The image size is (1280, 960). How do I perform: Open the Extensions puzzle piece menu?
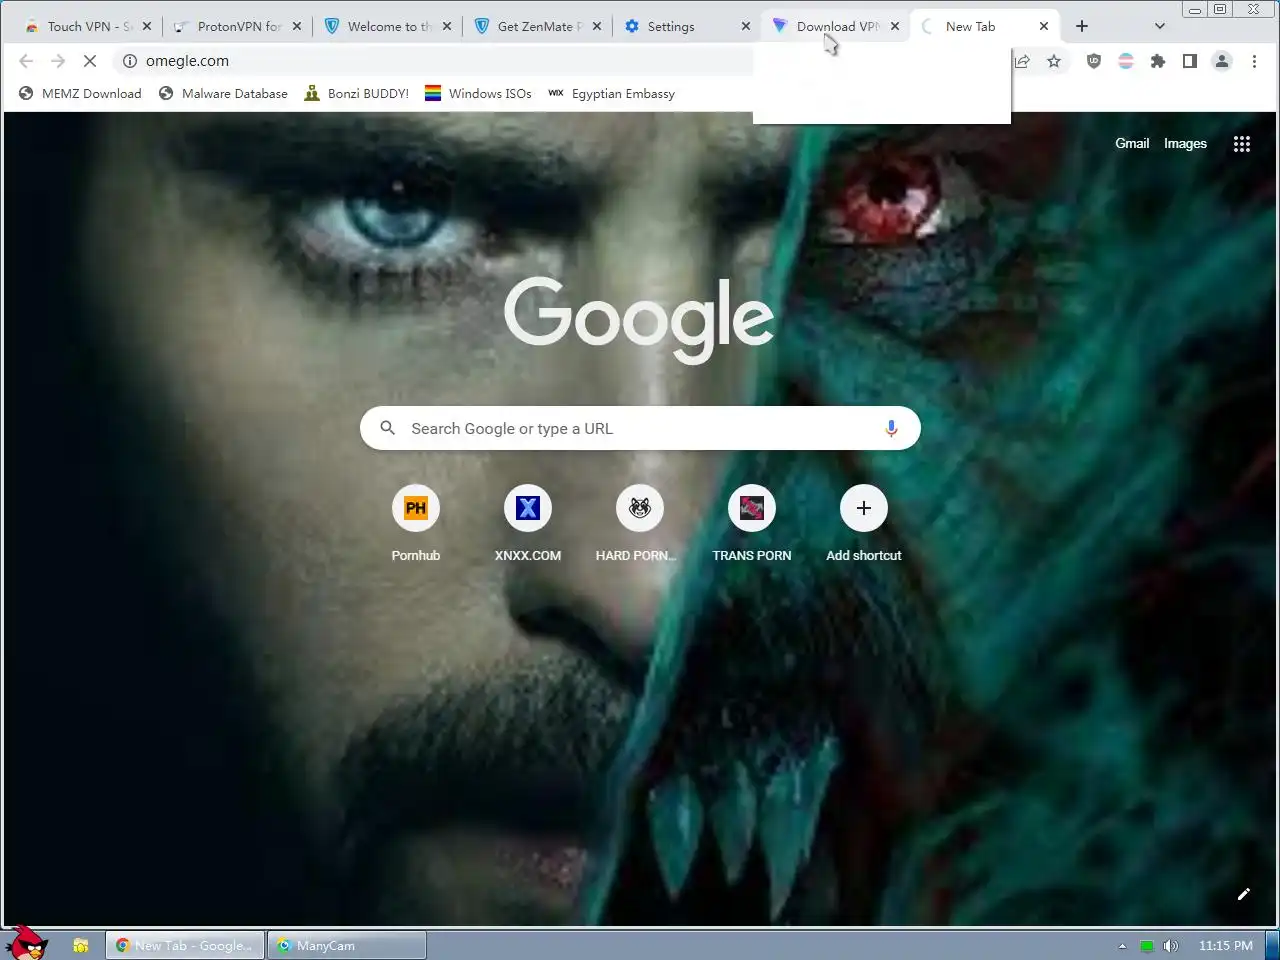coord(1158,61)
